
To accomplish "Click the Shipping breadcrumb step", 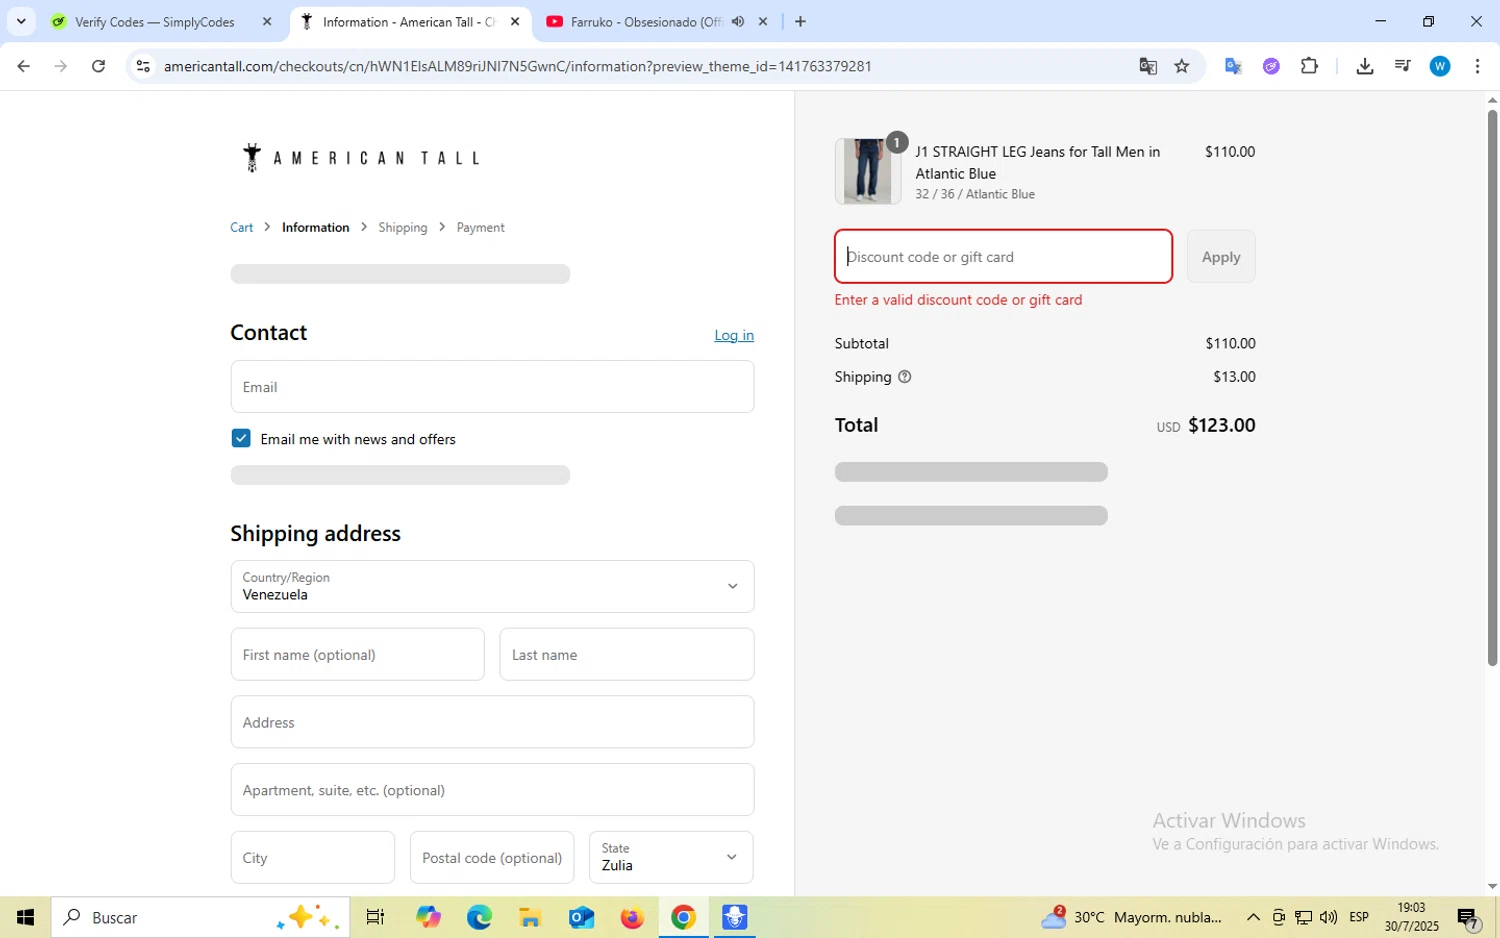I will click(403, 228).
